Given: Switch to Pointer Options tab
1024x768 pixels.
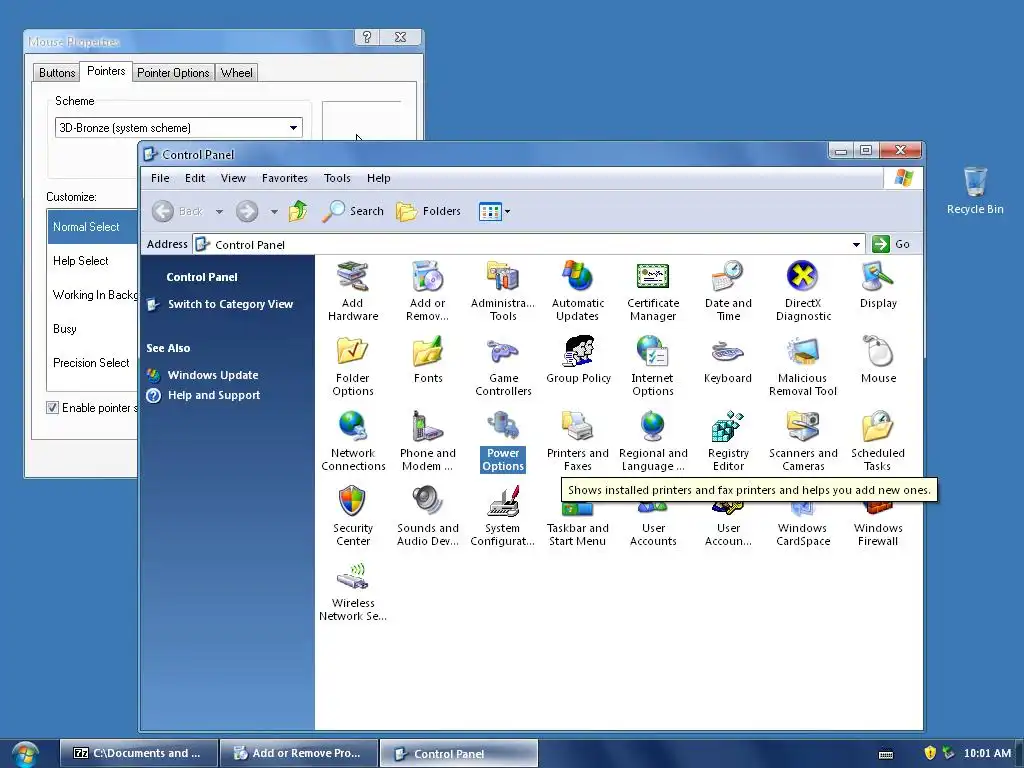Looking at the screenshot, I should pos(173,72).
